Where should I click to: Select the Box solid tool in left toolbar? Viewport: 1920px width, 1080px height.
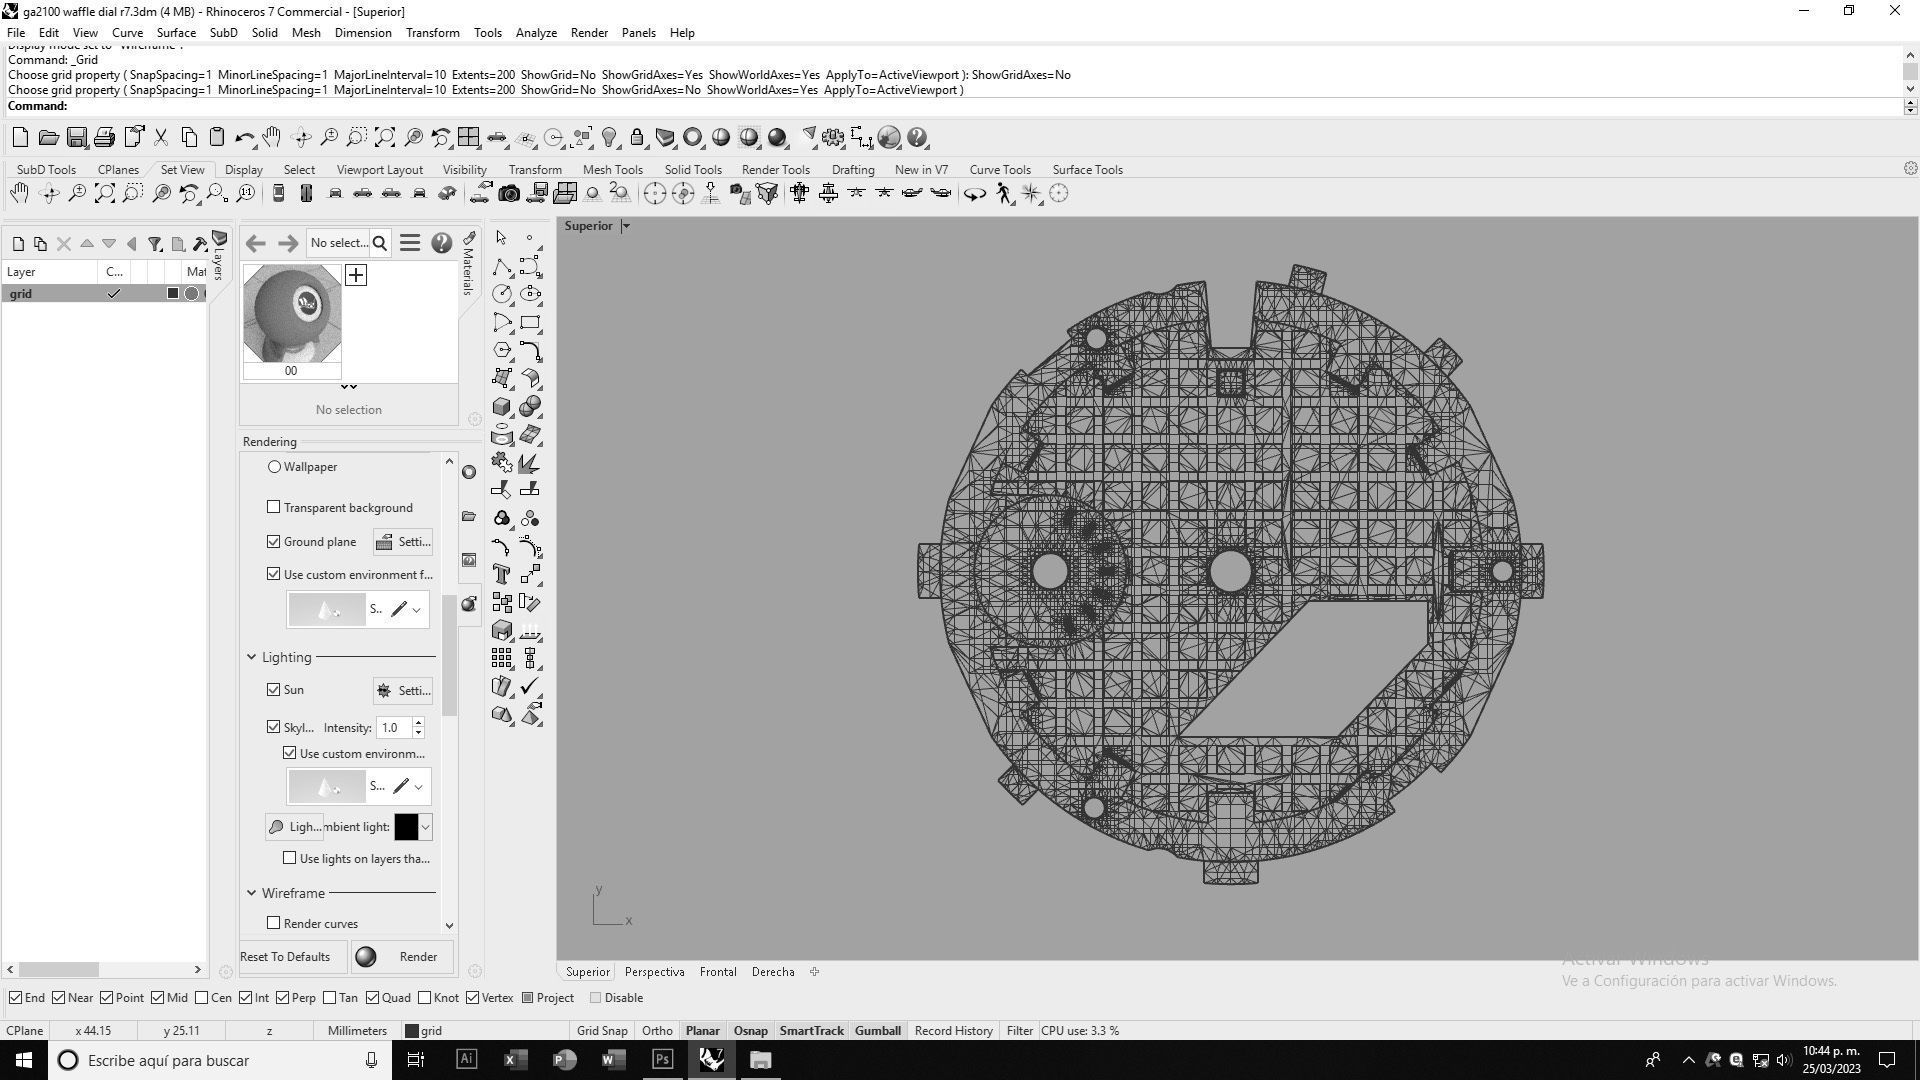502,406
